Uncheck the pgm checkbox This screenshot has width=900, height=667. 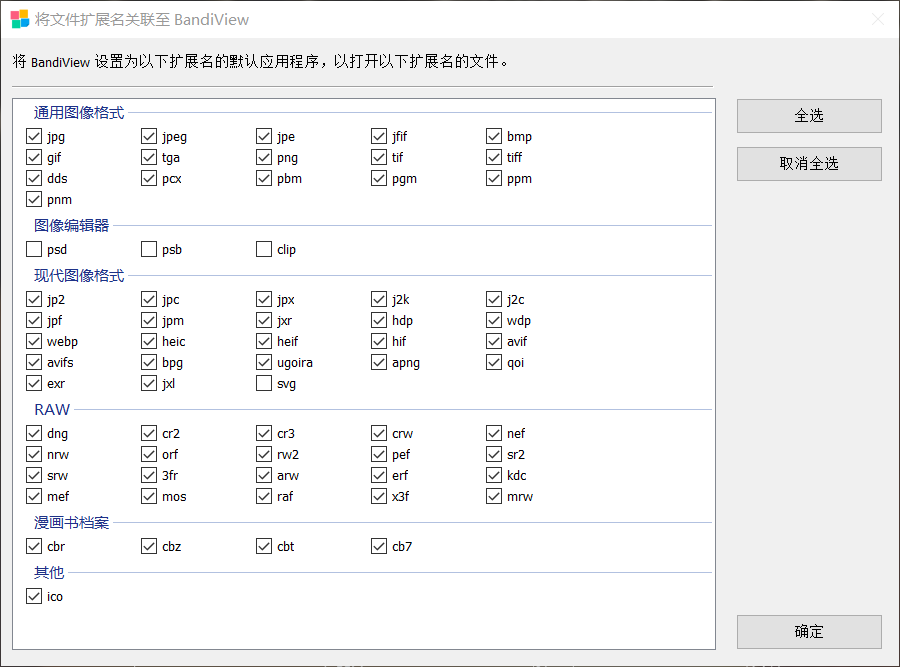379,179
